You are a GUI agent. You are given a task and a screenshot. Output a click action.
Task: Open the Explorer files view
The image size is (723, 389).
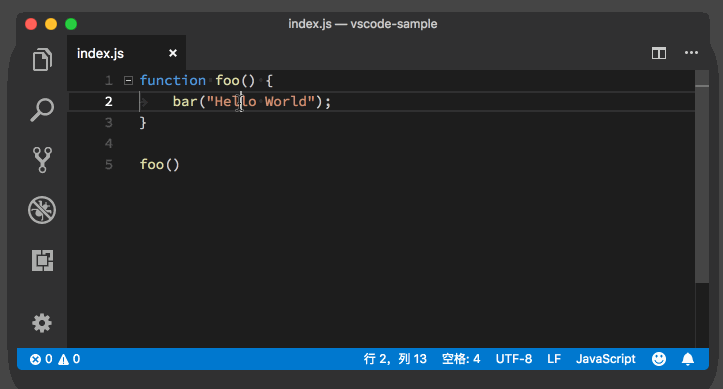42,59
